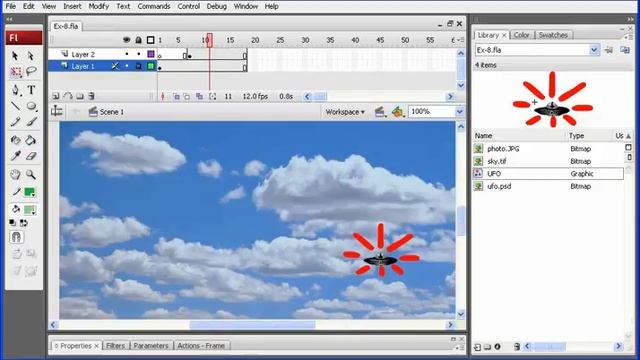Open the zoom 100% dropdown
The height and width of the screenshot is (360, 640).
tap(460, 111)
